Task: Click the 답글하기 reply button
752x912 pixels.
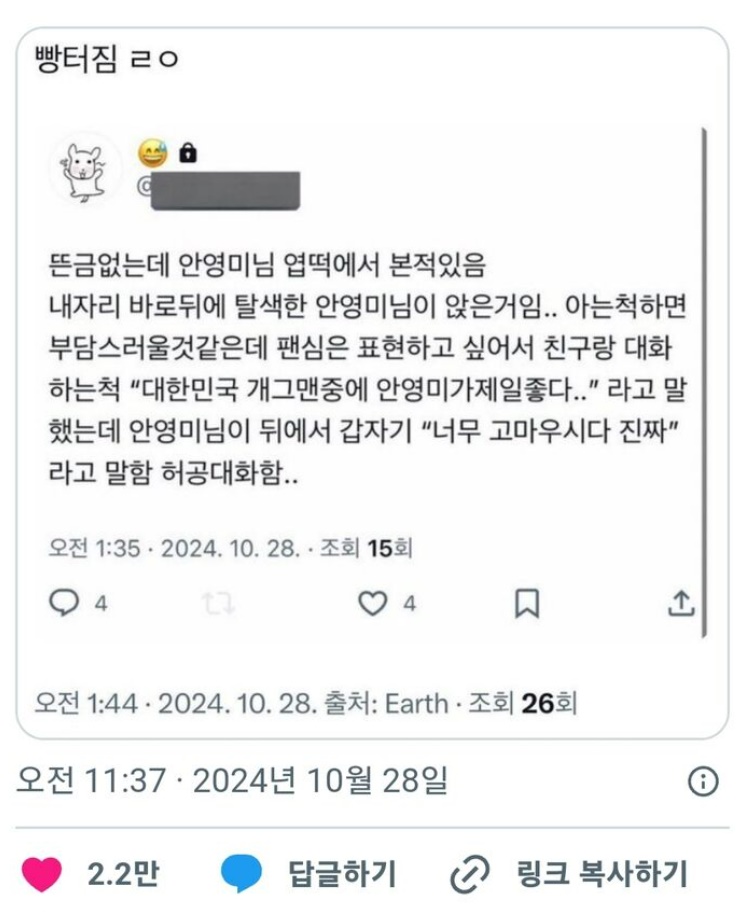Action: 343,874
